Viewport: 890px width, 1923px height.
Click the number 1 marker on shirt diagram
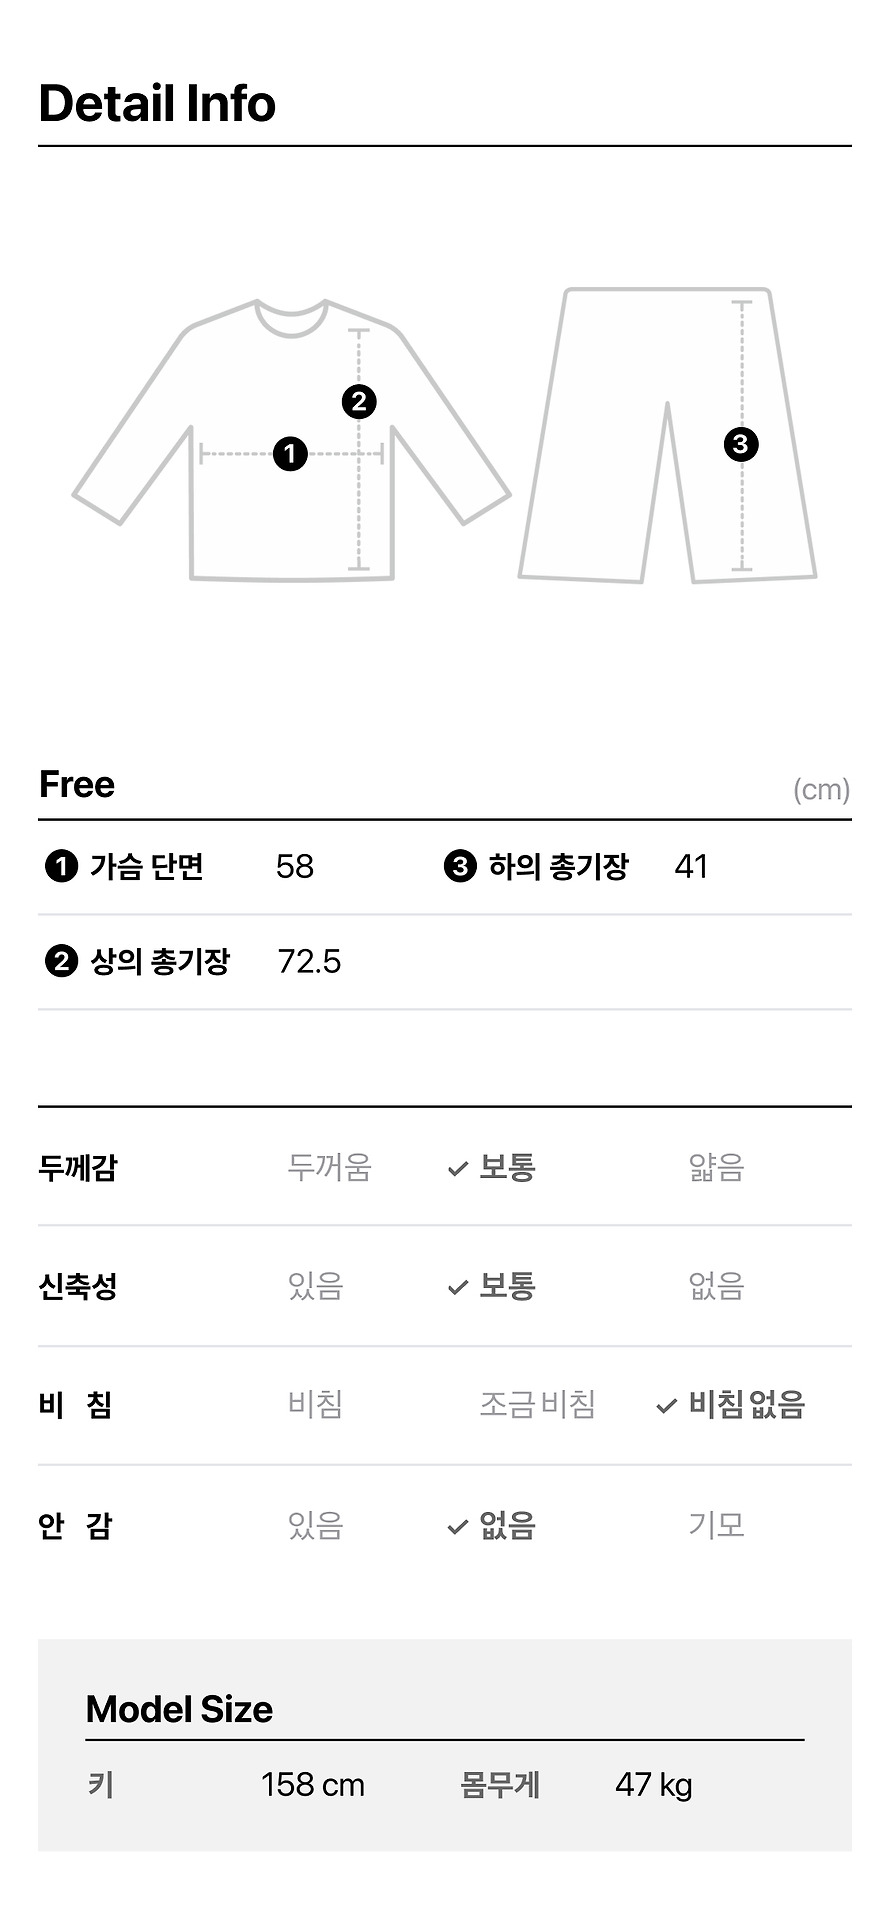[x=290, y=454]
